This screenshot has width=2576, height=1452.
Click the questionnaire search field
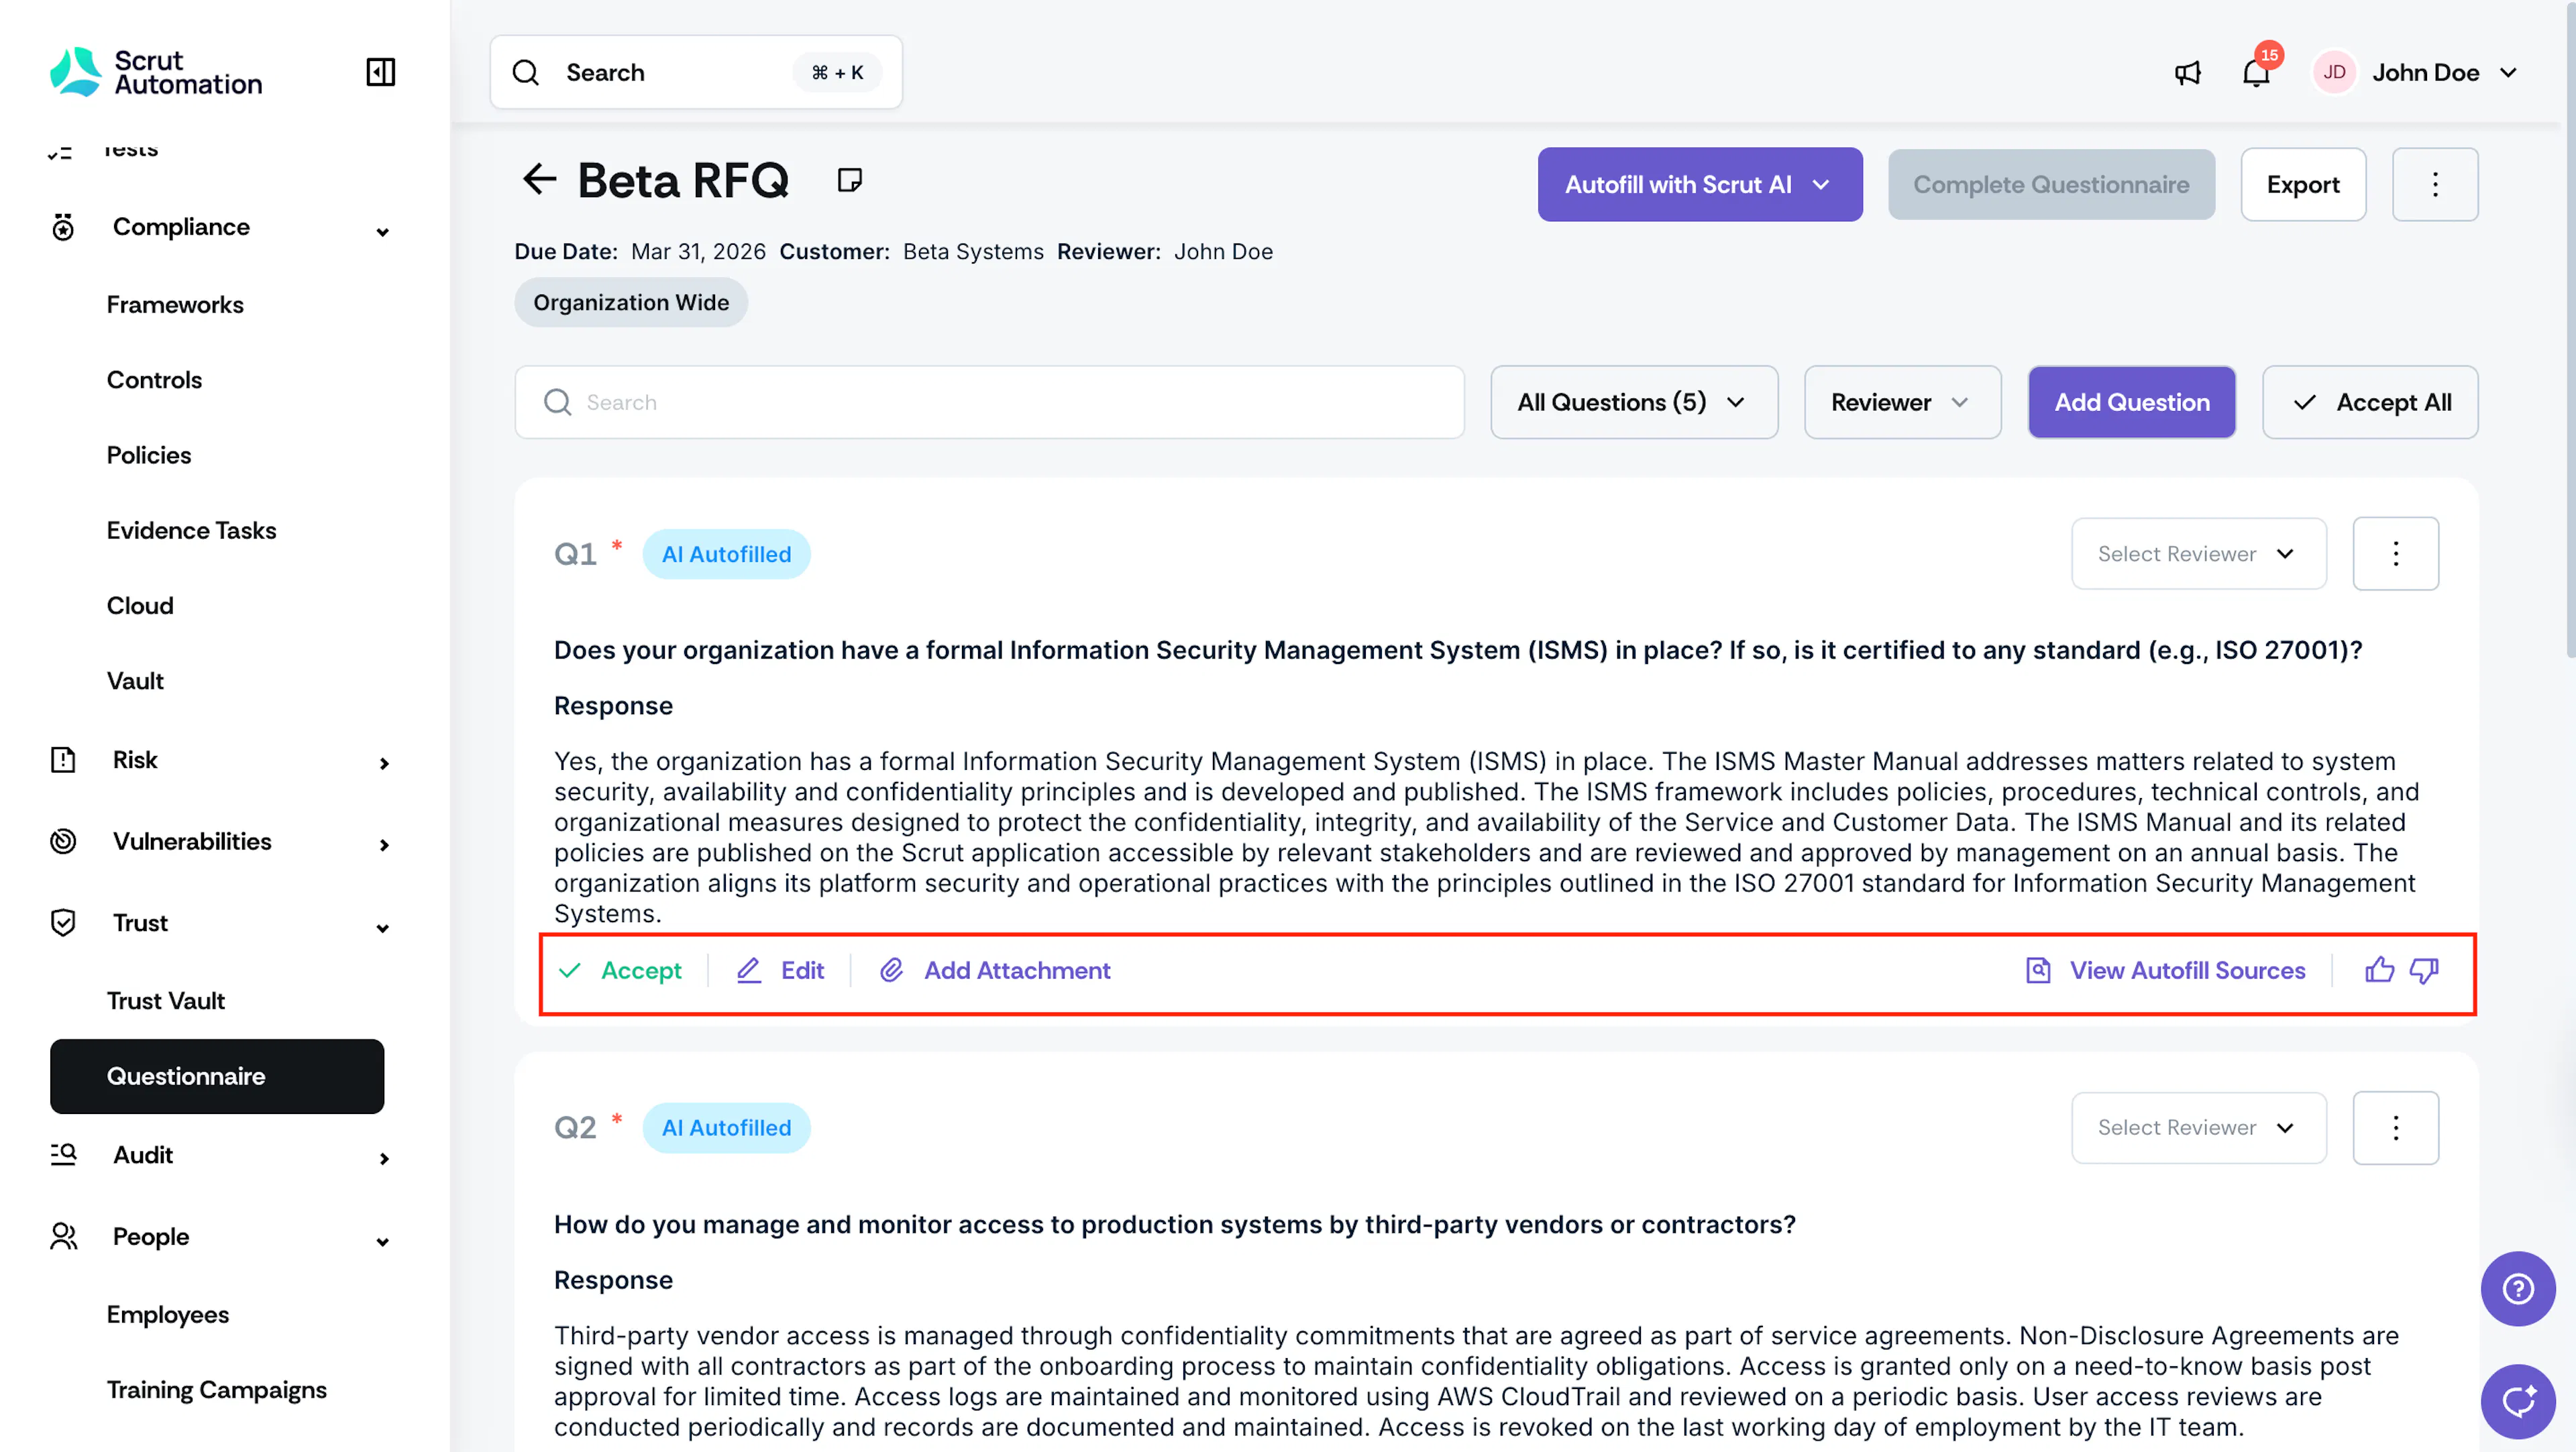(x=989, y=402)
